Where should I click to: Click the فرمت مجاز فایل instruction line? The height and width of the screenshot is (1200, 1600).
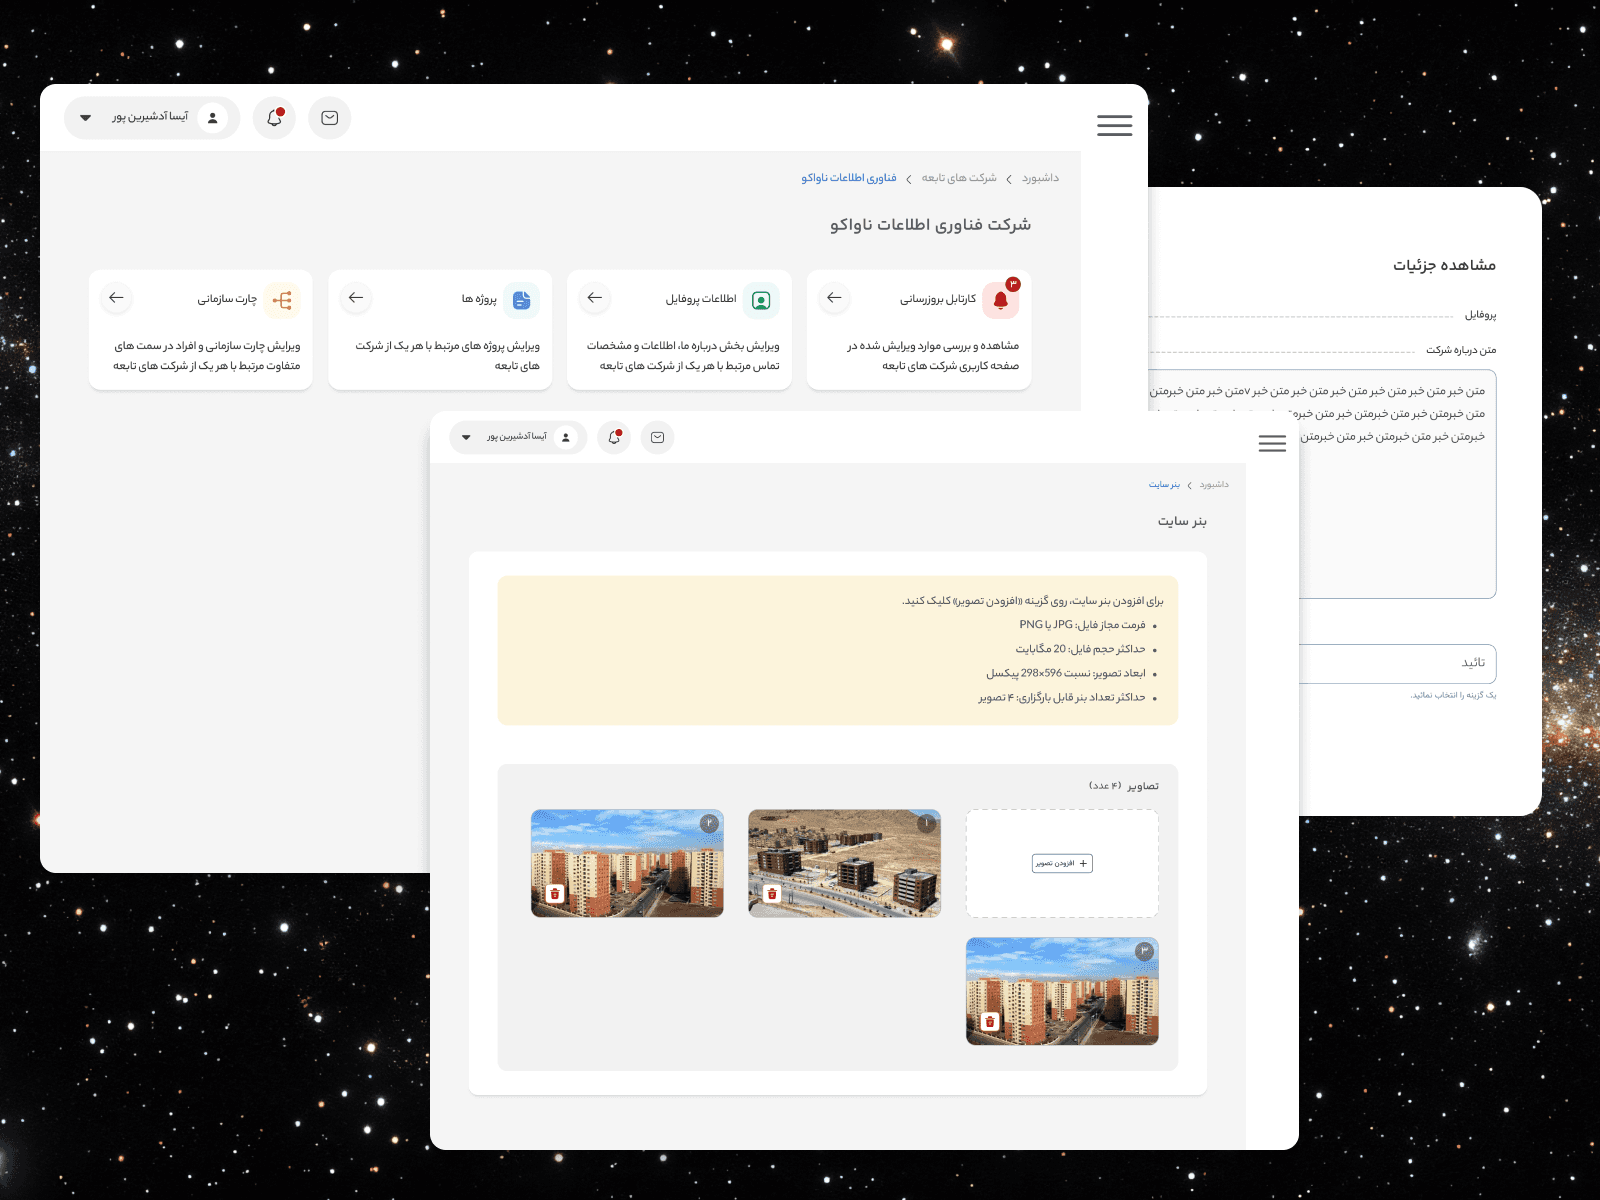pos(1082,625)
